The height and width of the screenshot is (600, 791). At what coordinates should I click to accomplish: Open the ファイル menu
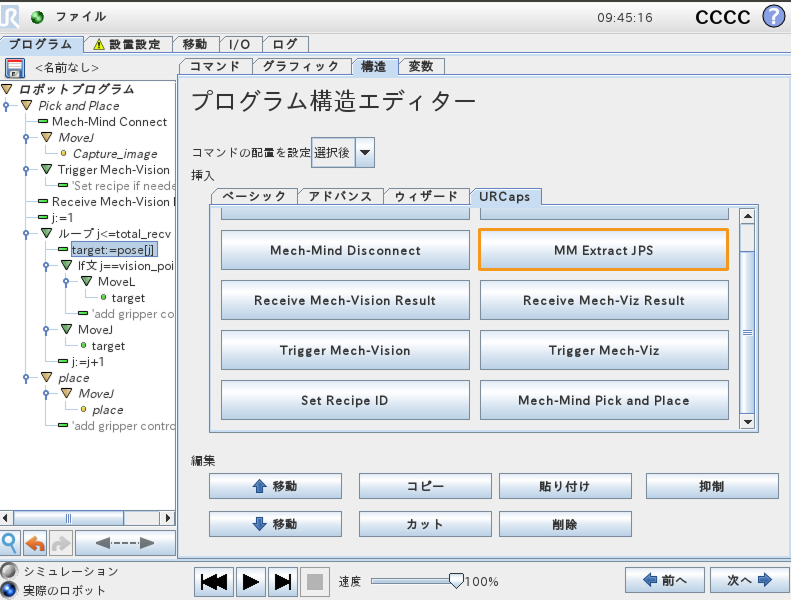(x=81, y=17)
